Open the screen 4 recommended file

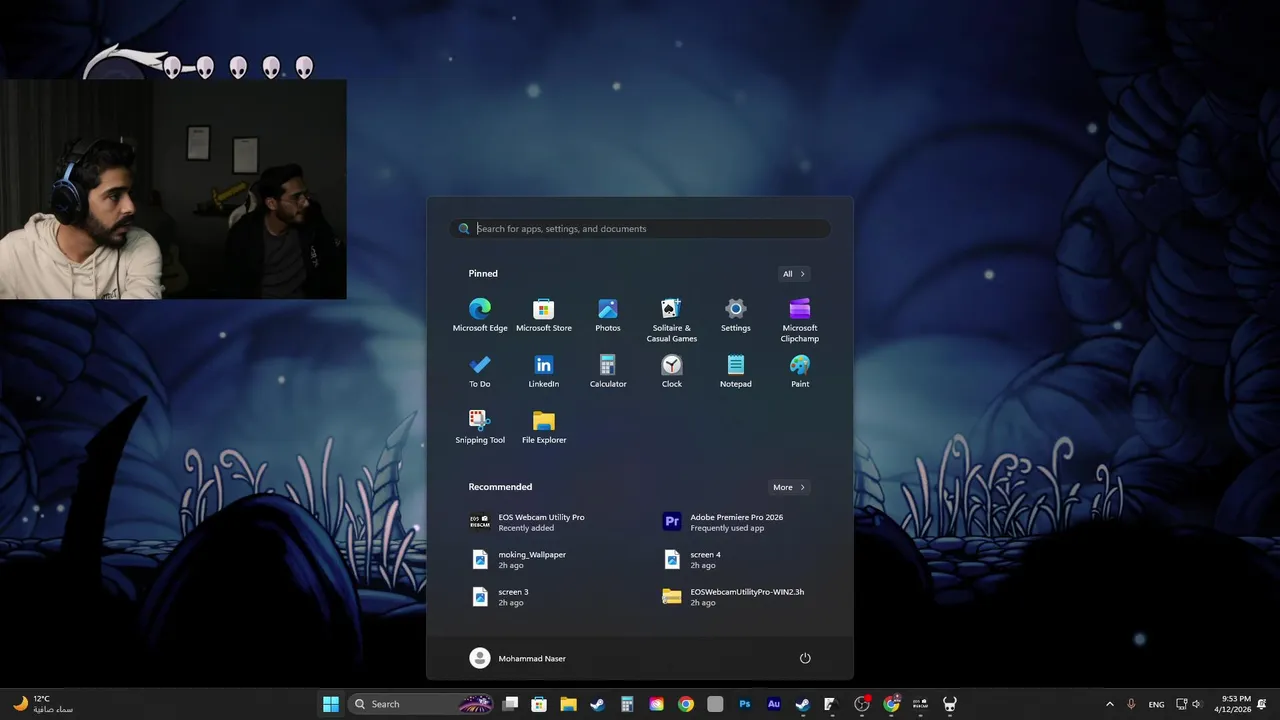coord(736,559)
